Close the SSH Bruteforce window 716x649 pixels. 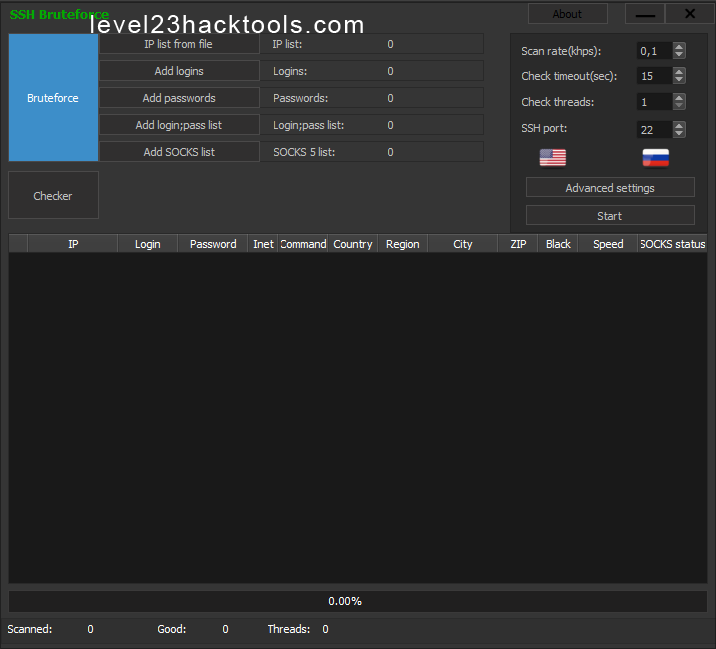[690, 14]
